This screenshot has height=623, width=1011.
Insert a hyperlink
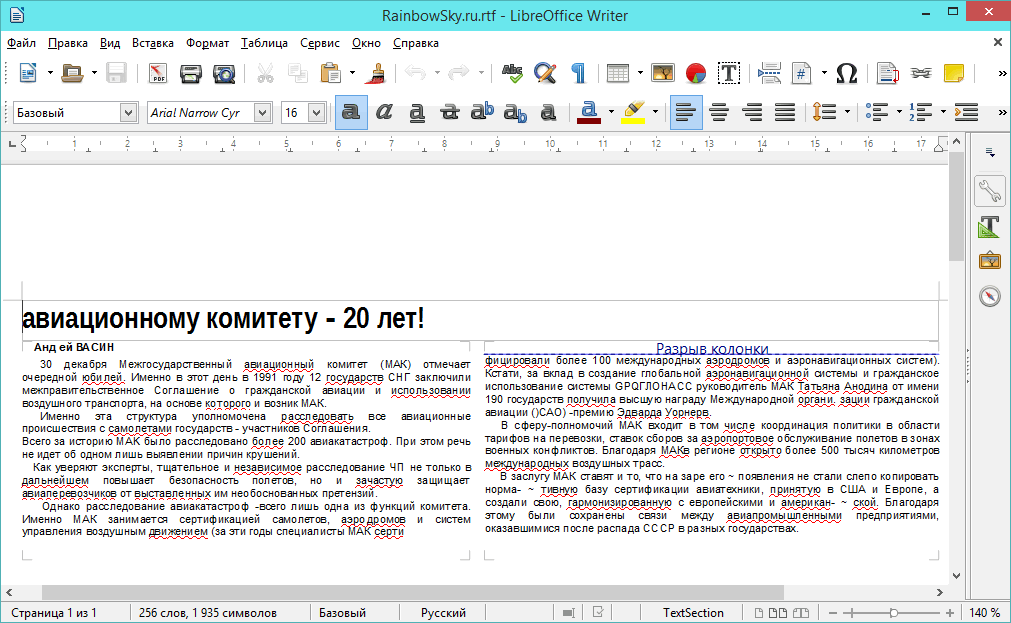pos(921,73)
